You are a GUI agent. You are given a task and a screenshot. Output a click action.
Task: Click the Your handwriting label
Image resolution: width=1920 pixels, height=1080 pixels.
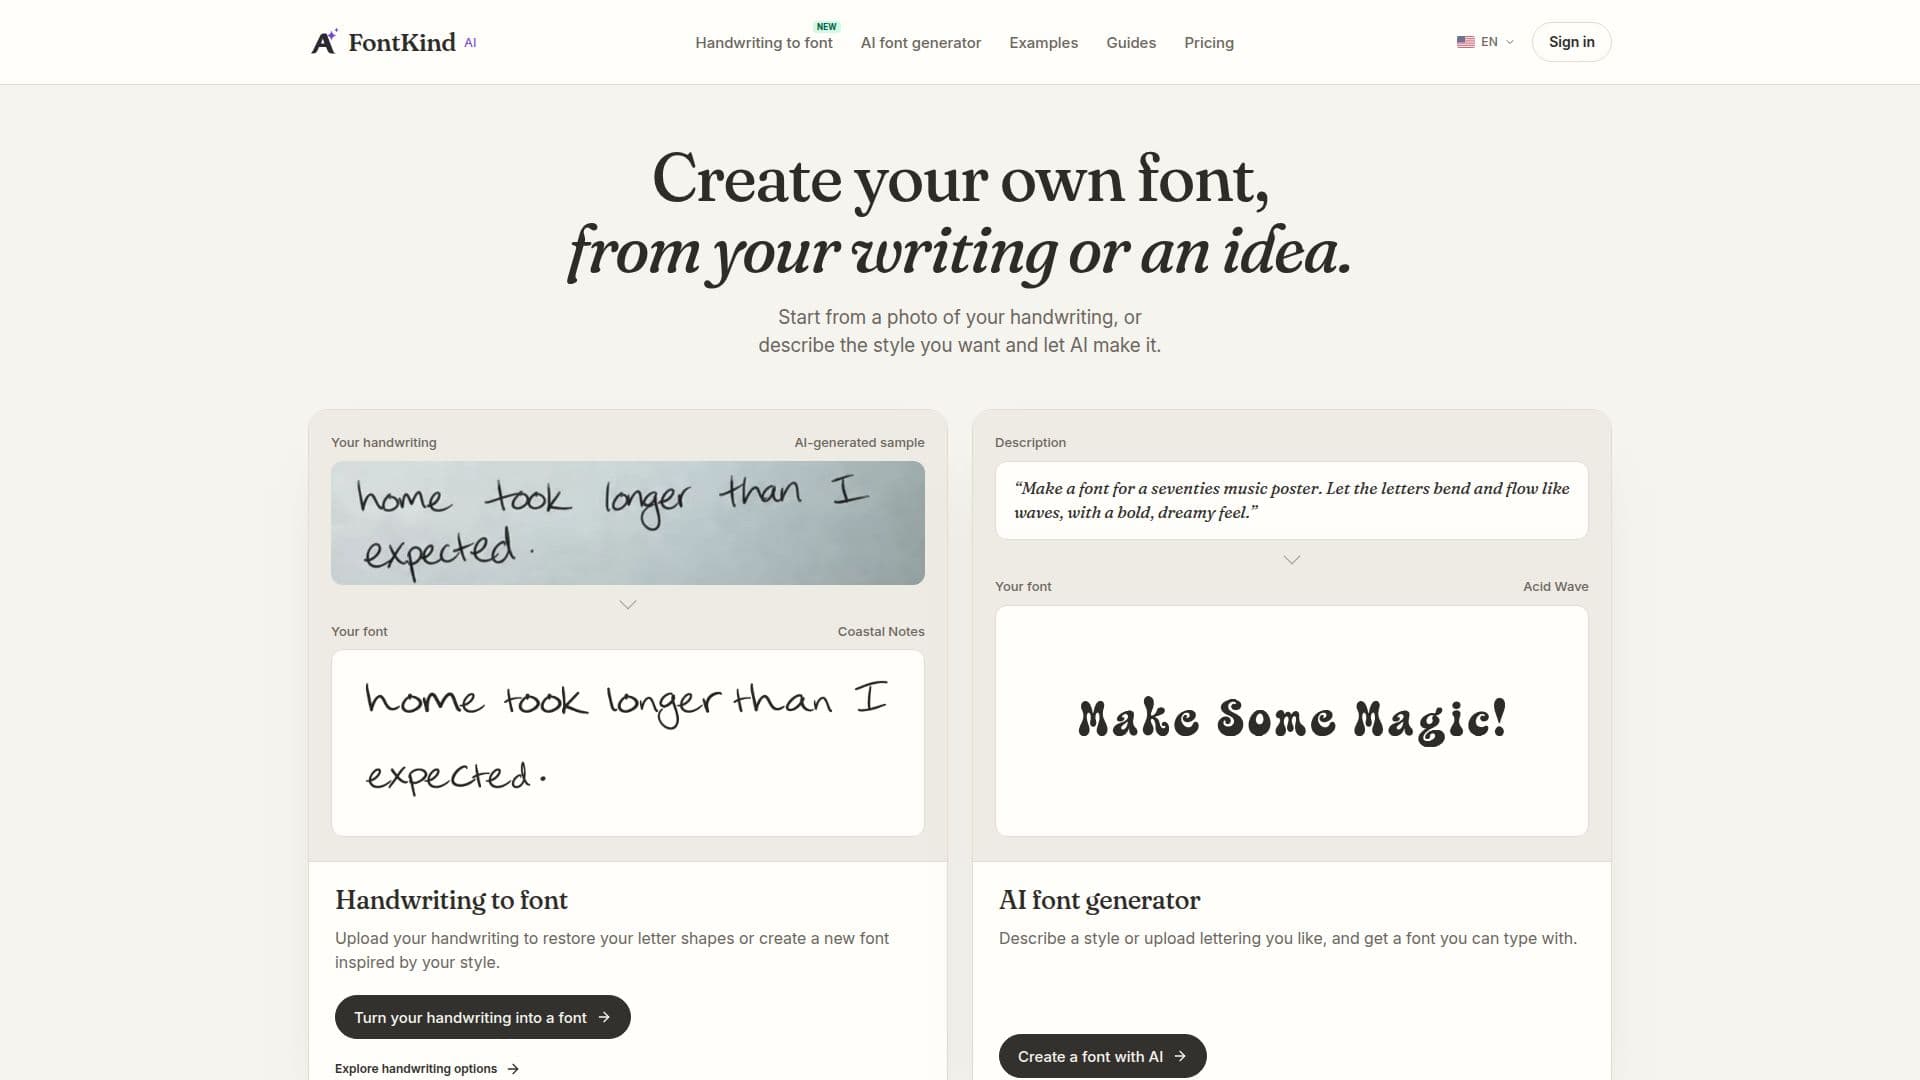[x=384, y=443]
